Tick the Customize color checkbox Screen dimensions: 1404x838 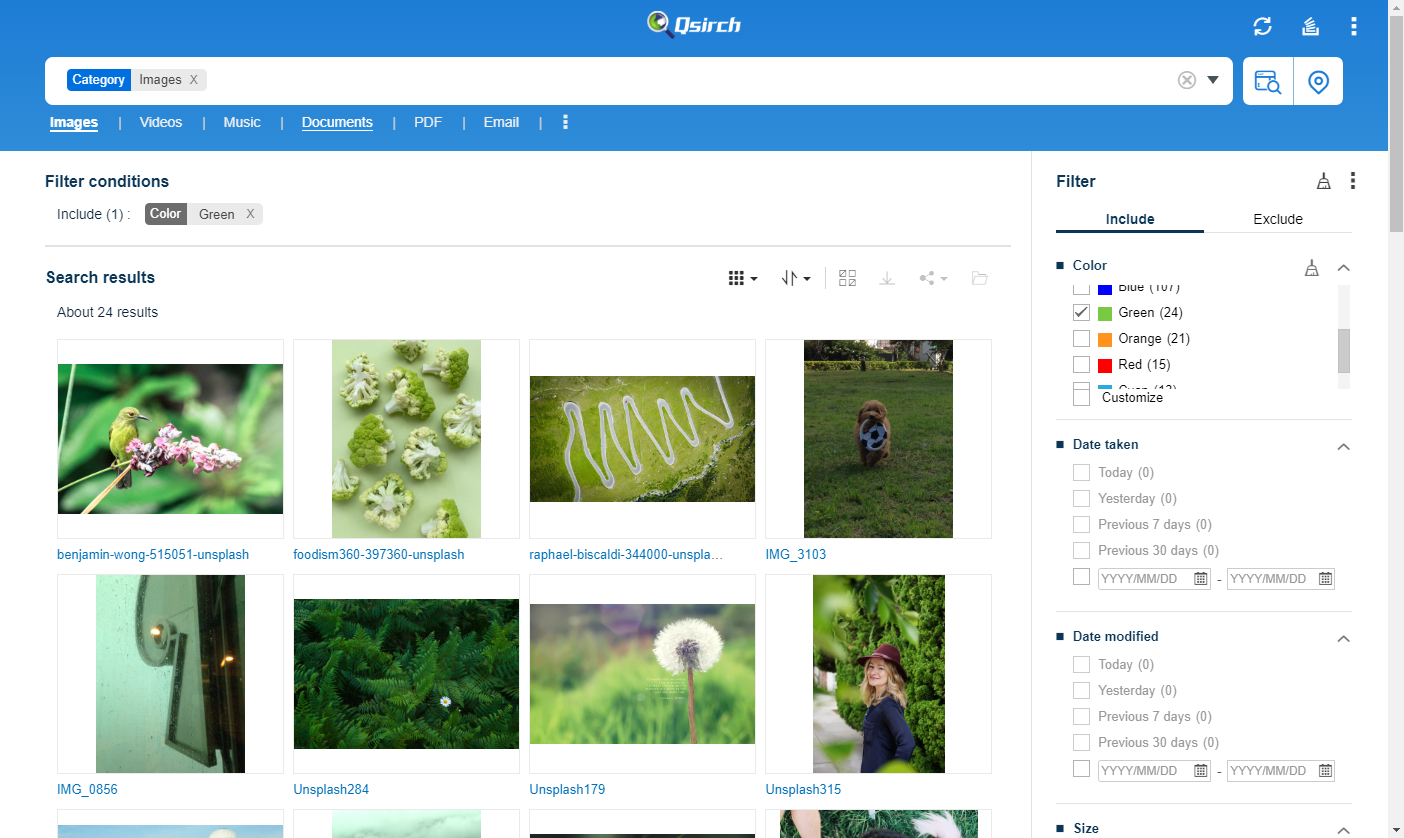[x=1081, y=397]
